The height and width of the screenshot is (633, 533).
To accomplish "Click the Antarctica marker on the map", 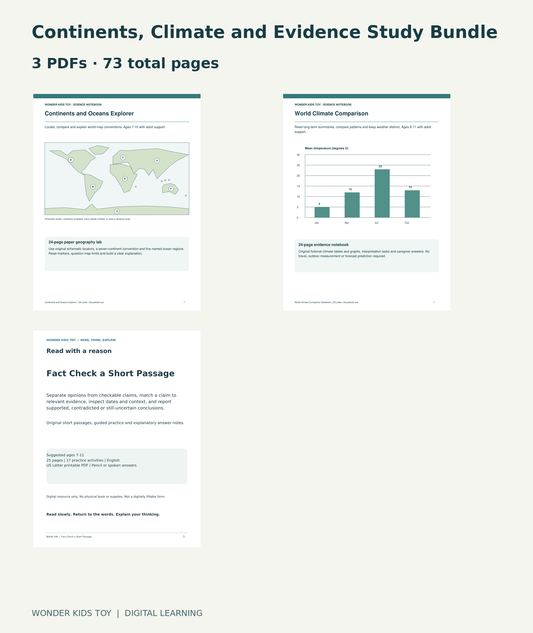I will (117, 211).
